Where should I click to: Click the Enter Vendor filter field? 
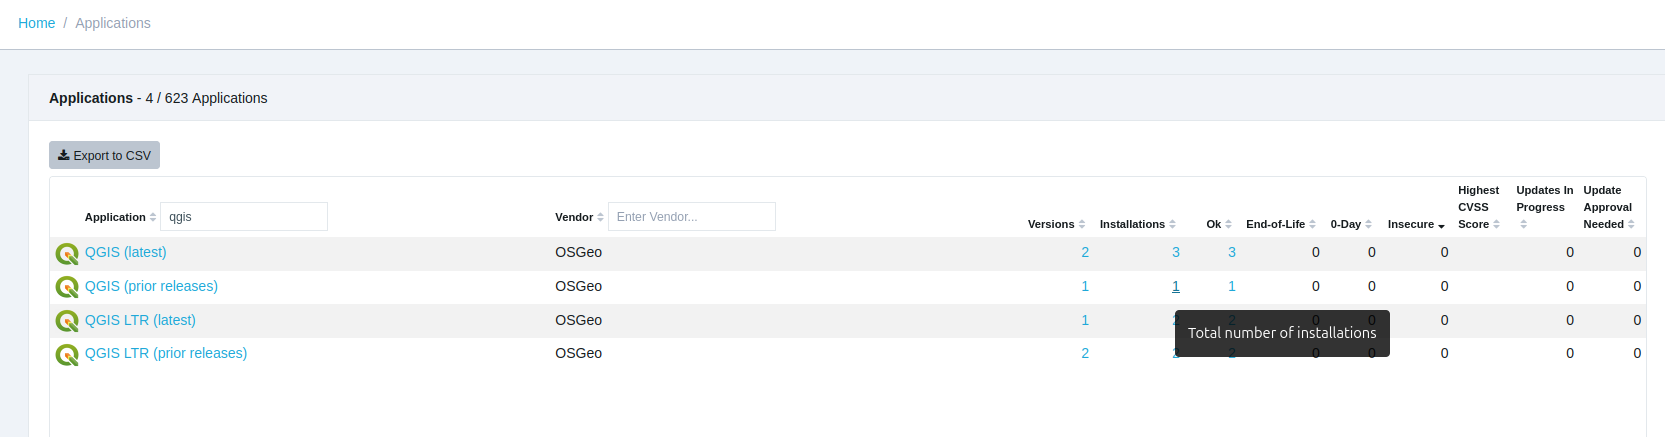coord(691,217)
